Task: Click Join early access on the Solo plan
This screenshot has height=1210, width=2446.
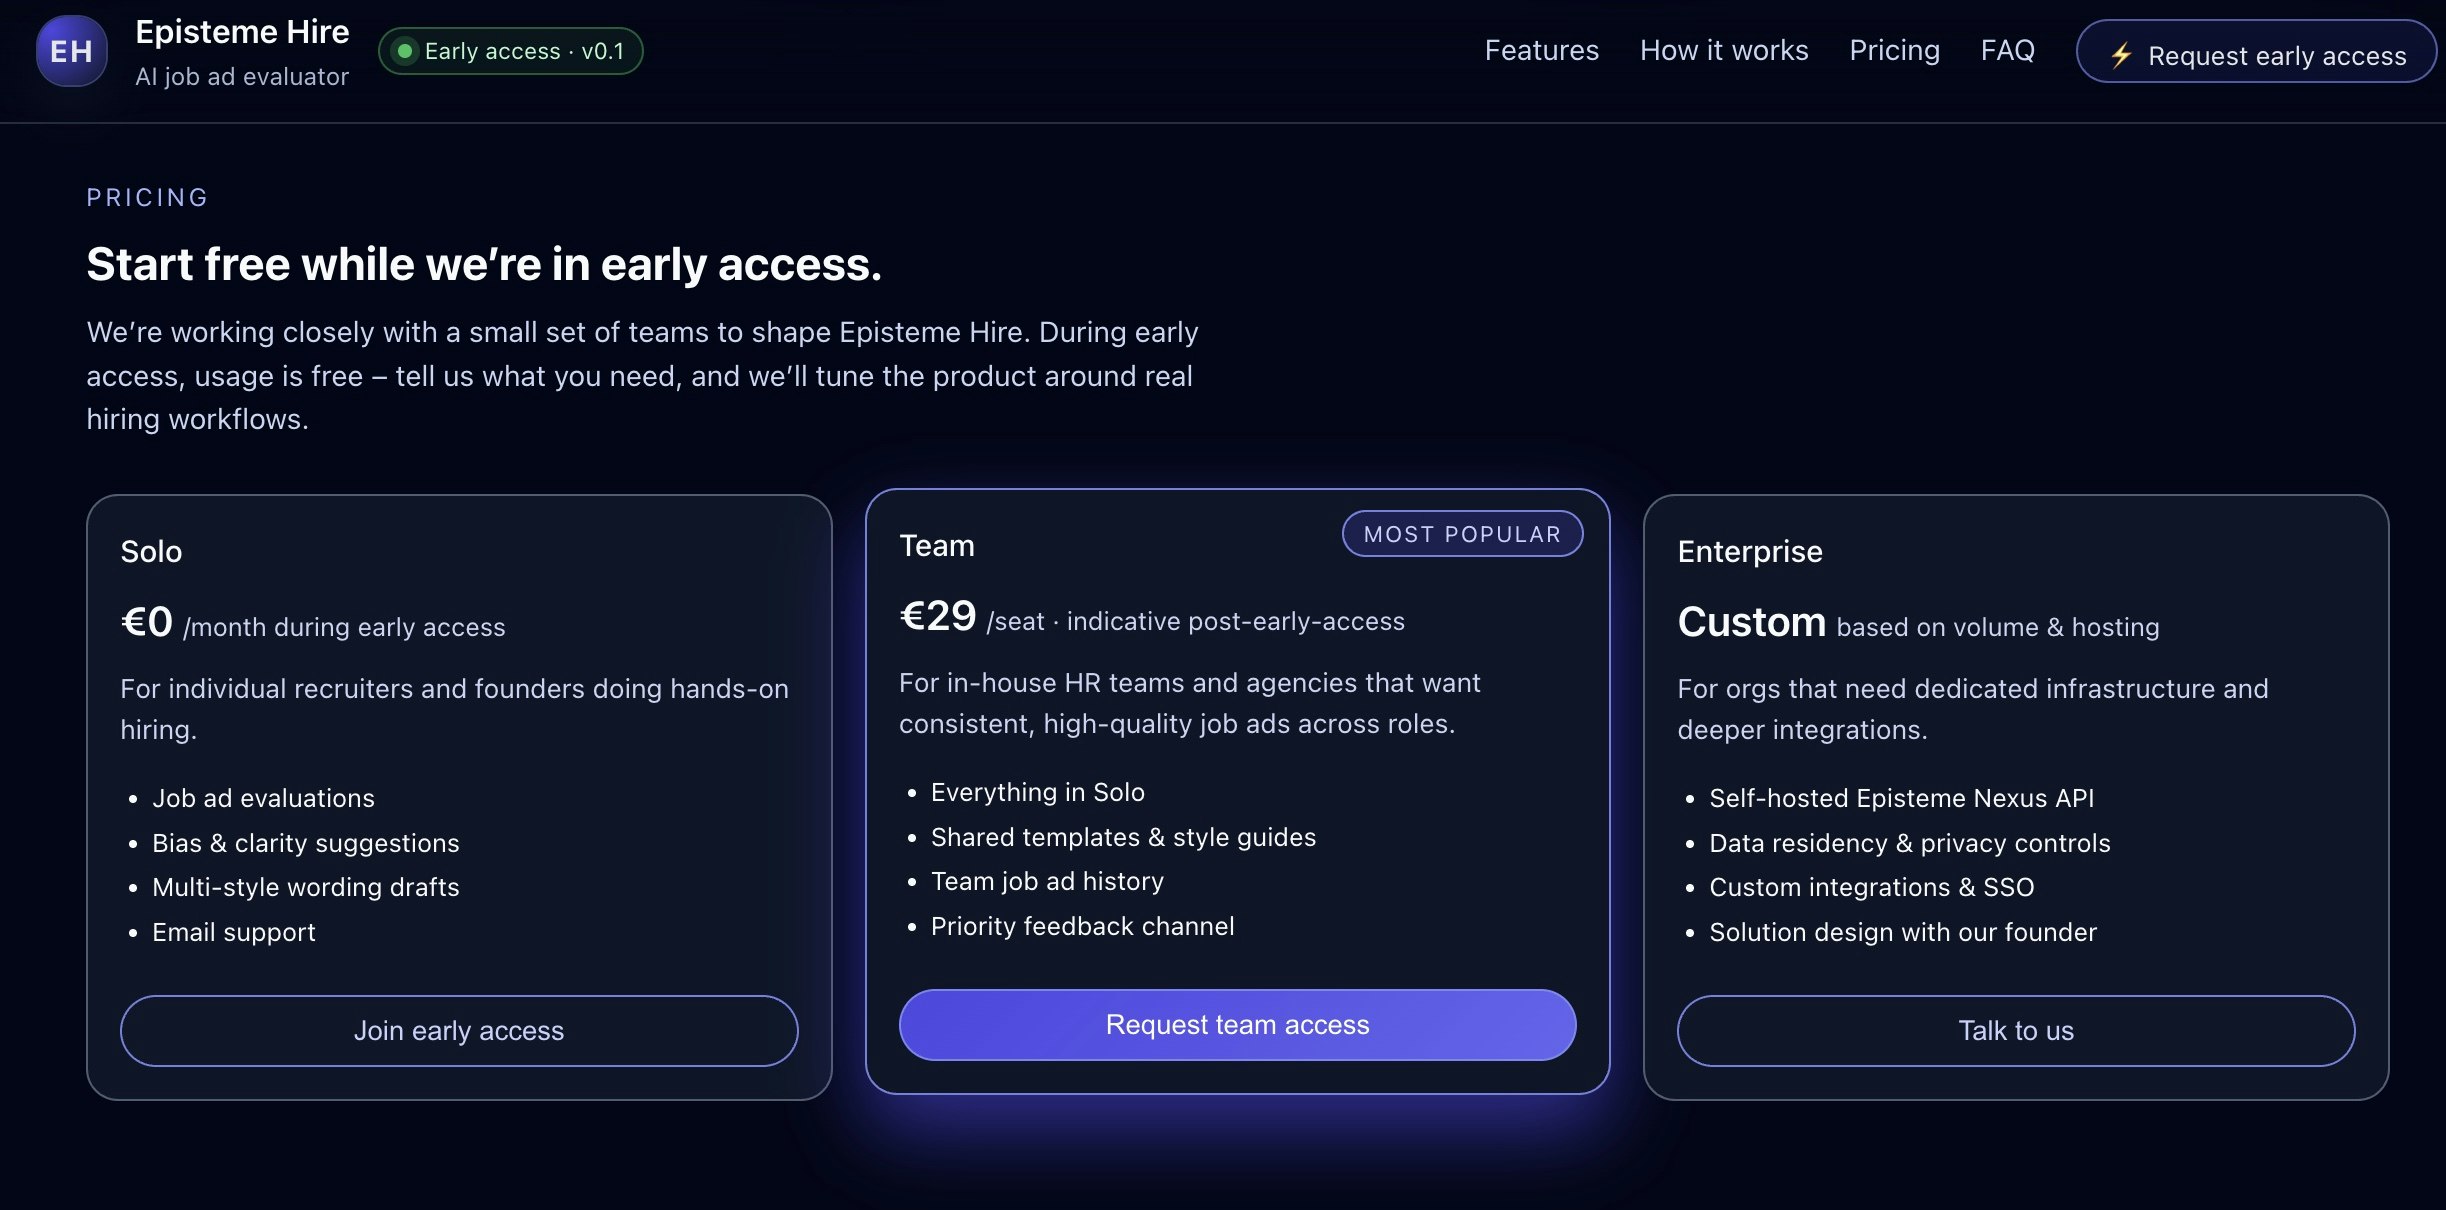Action: pos(458,1031)
